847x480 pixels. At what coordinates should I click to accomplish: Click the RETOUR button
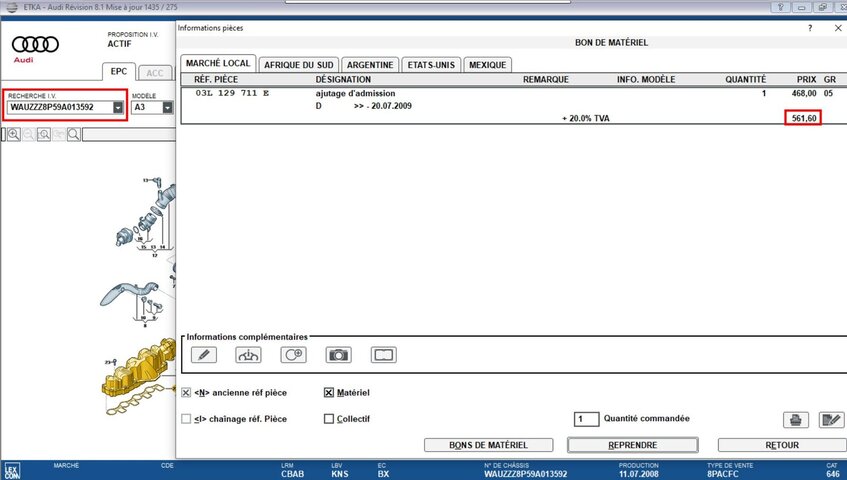(782, 445)
